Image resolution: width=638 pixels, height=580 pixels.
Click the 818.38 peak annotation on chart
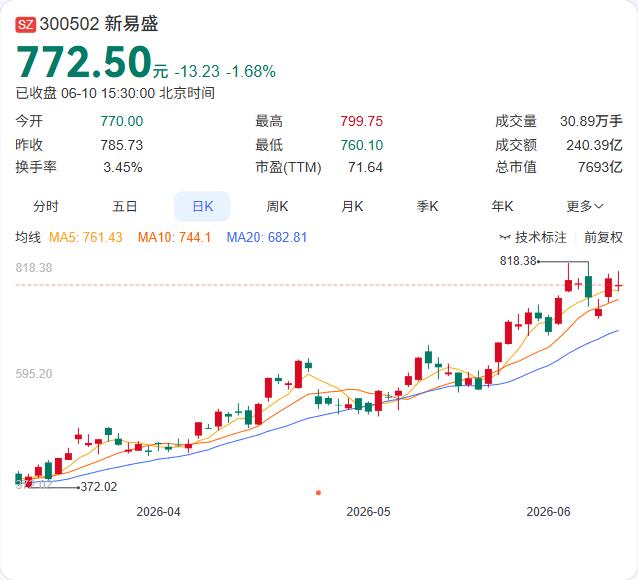click(518, 260)
